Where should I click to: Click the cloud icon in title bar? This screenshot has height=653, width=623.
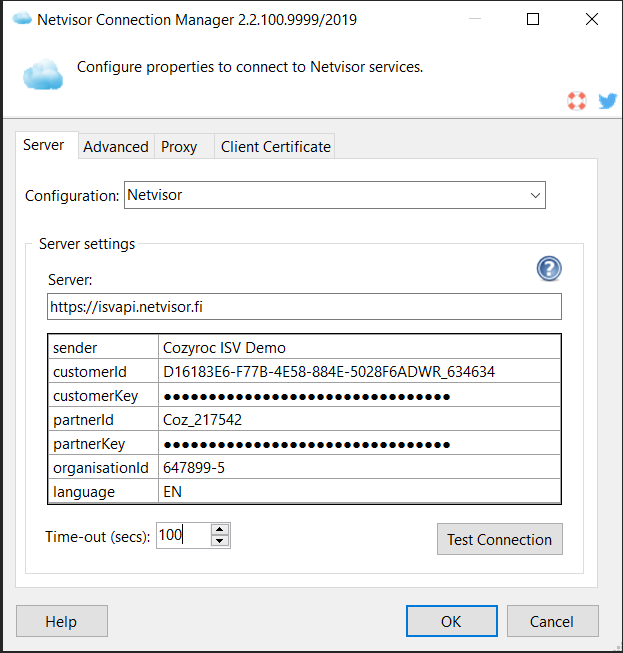point(22,19)
